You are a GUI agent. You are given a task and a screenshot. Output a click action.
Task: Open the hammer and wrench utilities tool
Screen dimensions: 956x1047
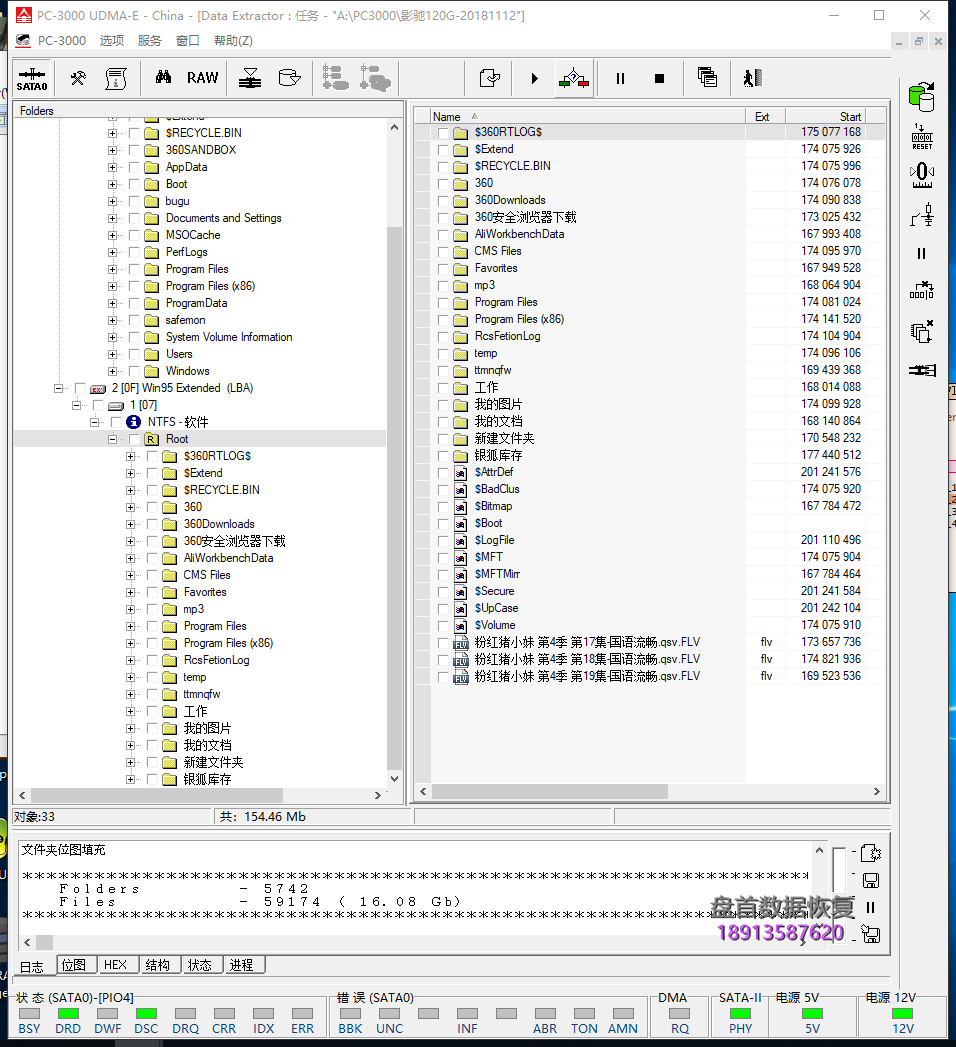(78, 79)
